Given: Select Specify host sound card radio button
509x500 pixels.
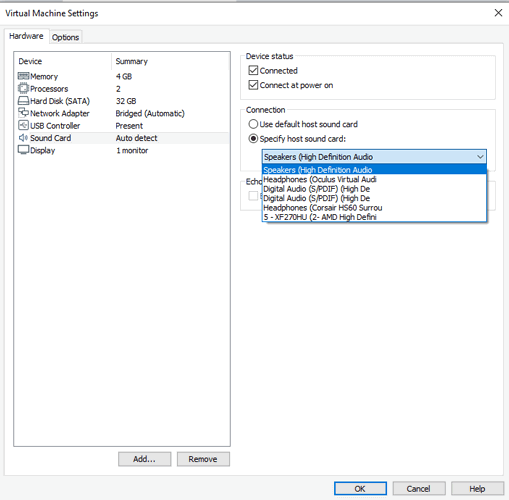Looking at the screenshot, I should (x=253, y=138).
